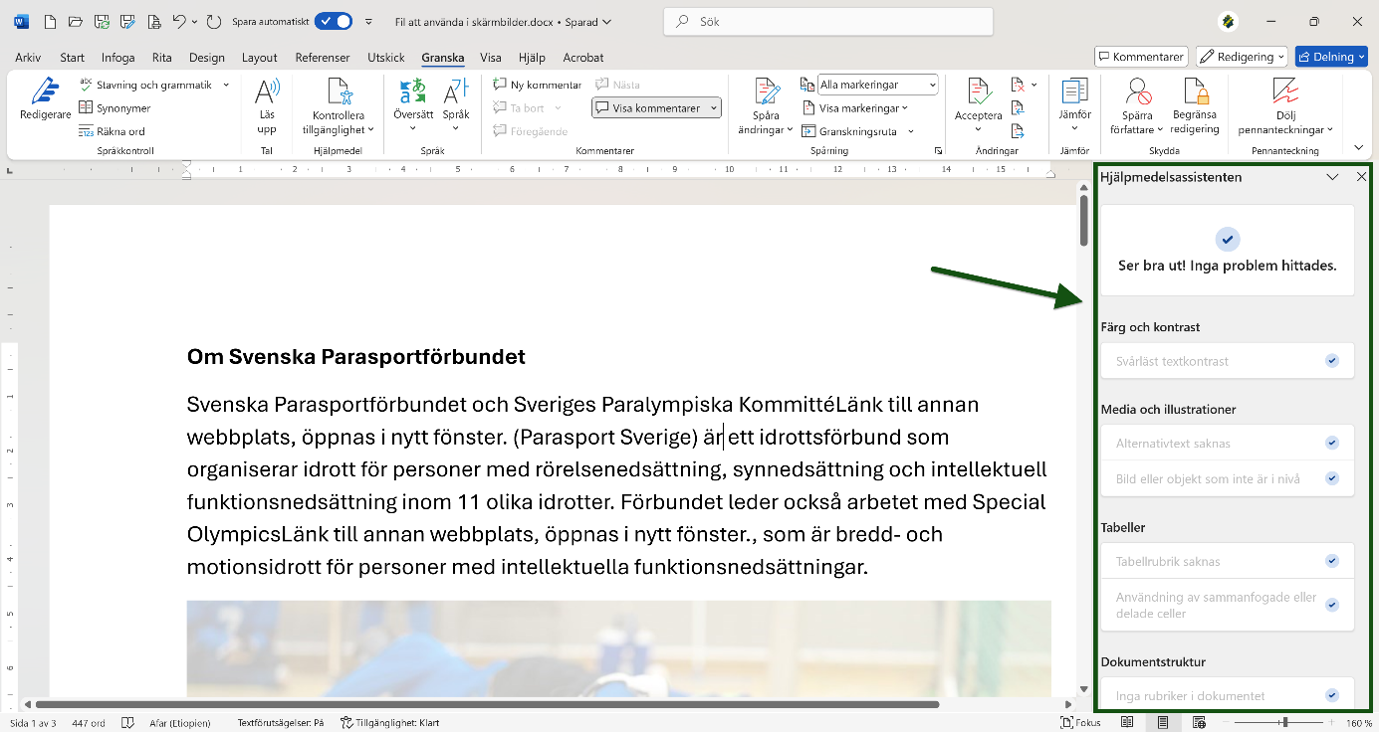This screenshot has height=736, width=1384.
Task: Click Alternativtext saknas item
Action: (x=1227, y=443)
